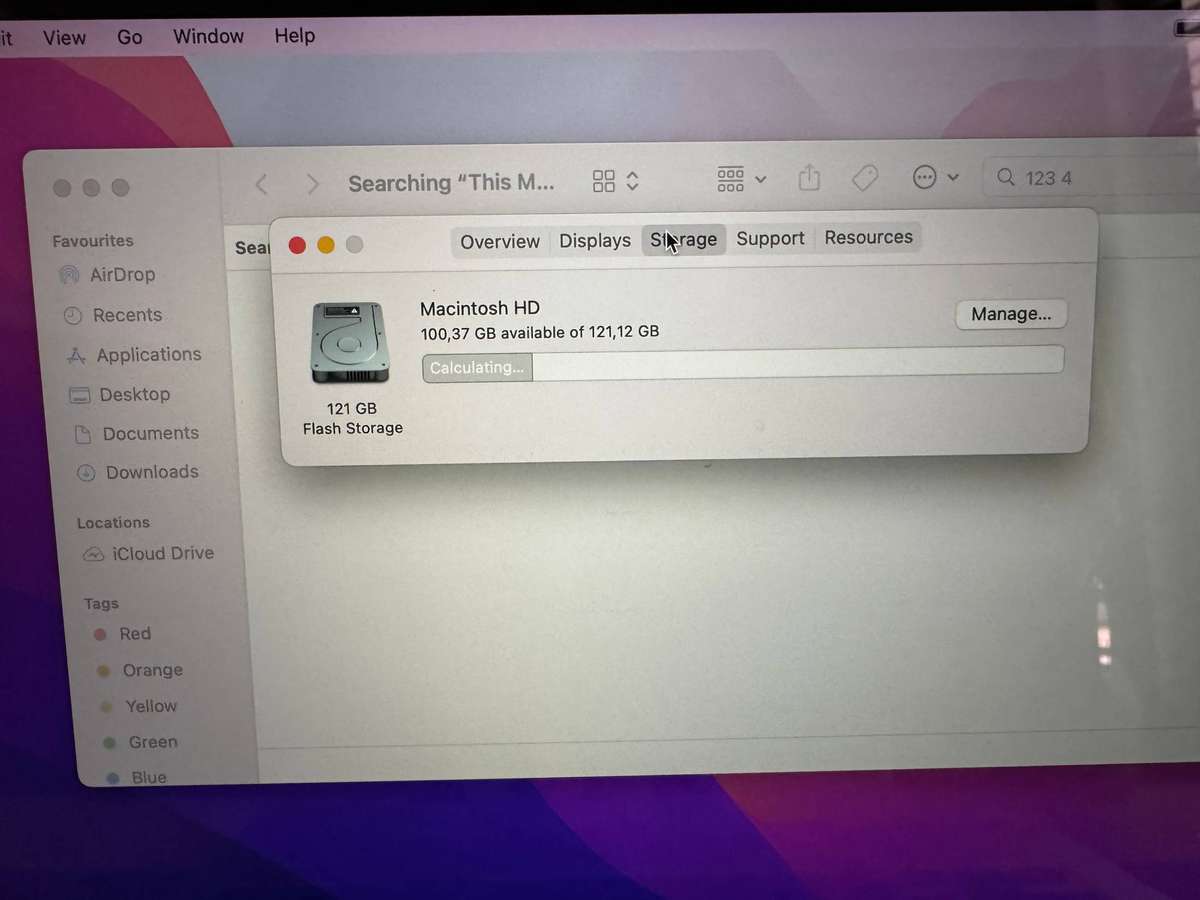
Task: Click the magnifier icon in search field
Action: click(x=1006, y=178)
